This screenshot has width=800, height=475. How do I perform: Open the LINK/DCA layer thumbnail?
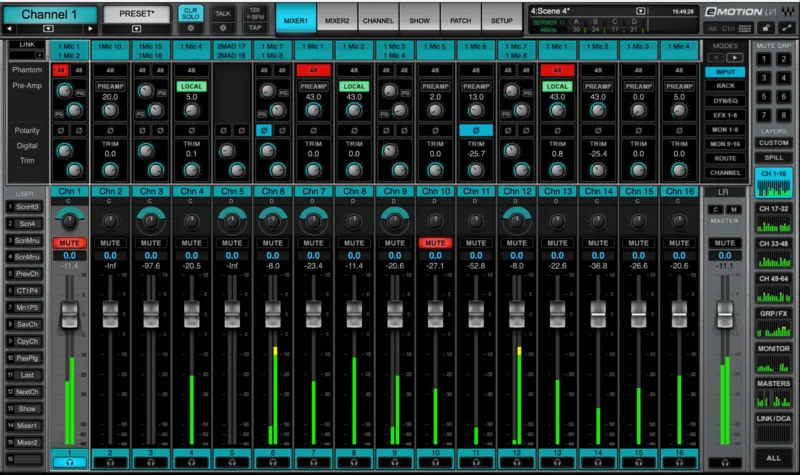click(x=773, y=429)
